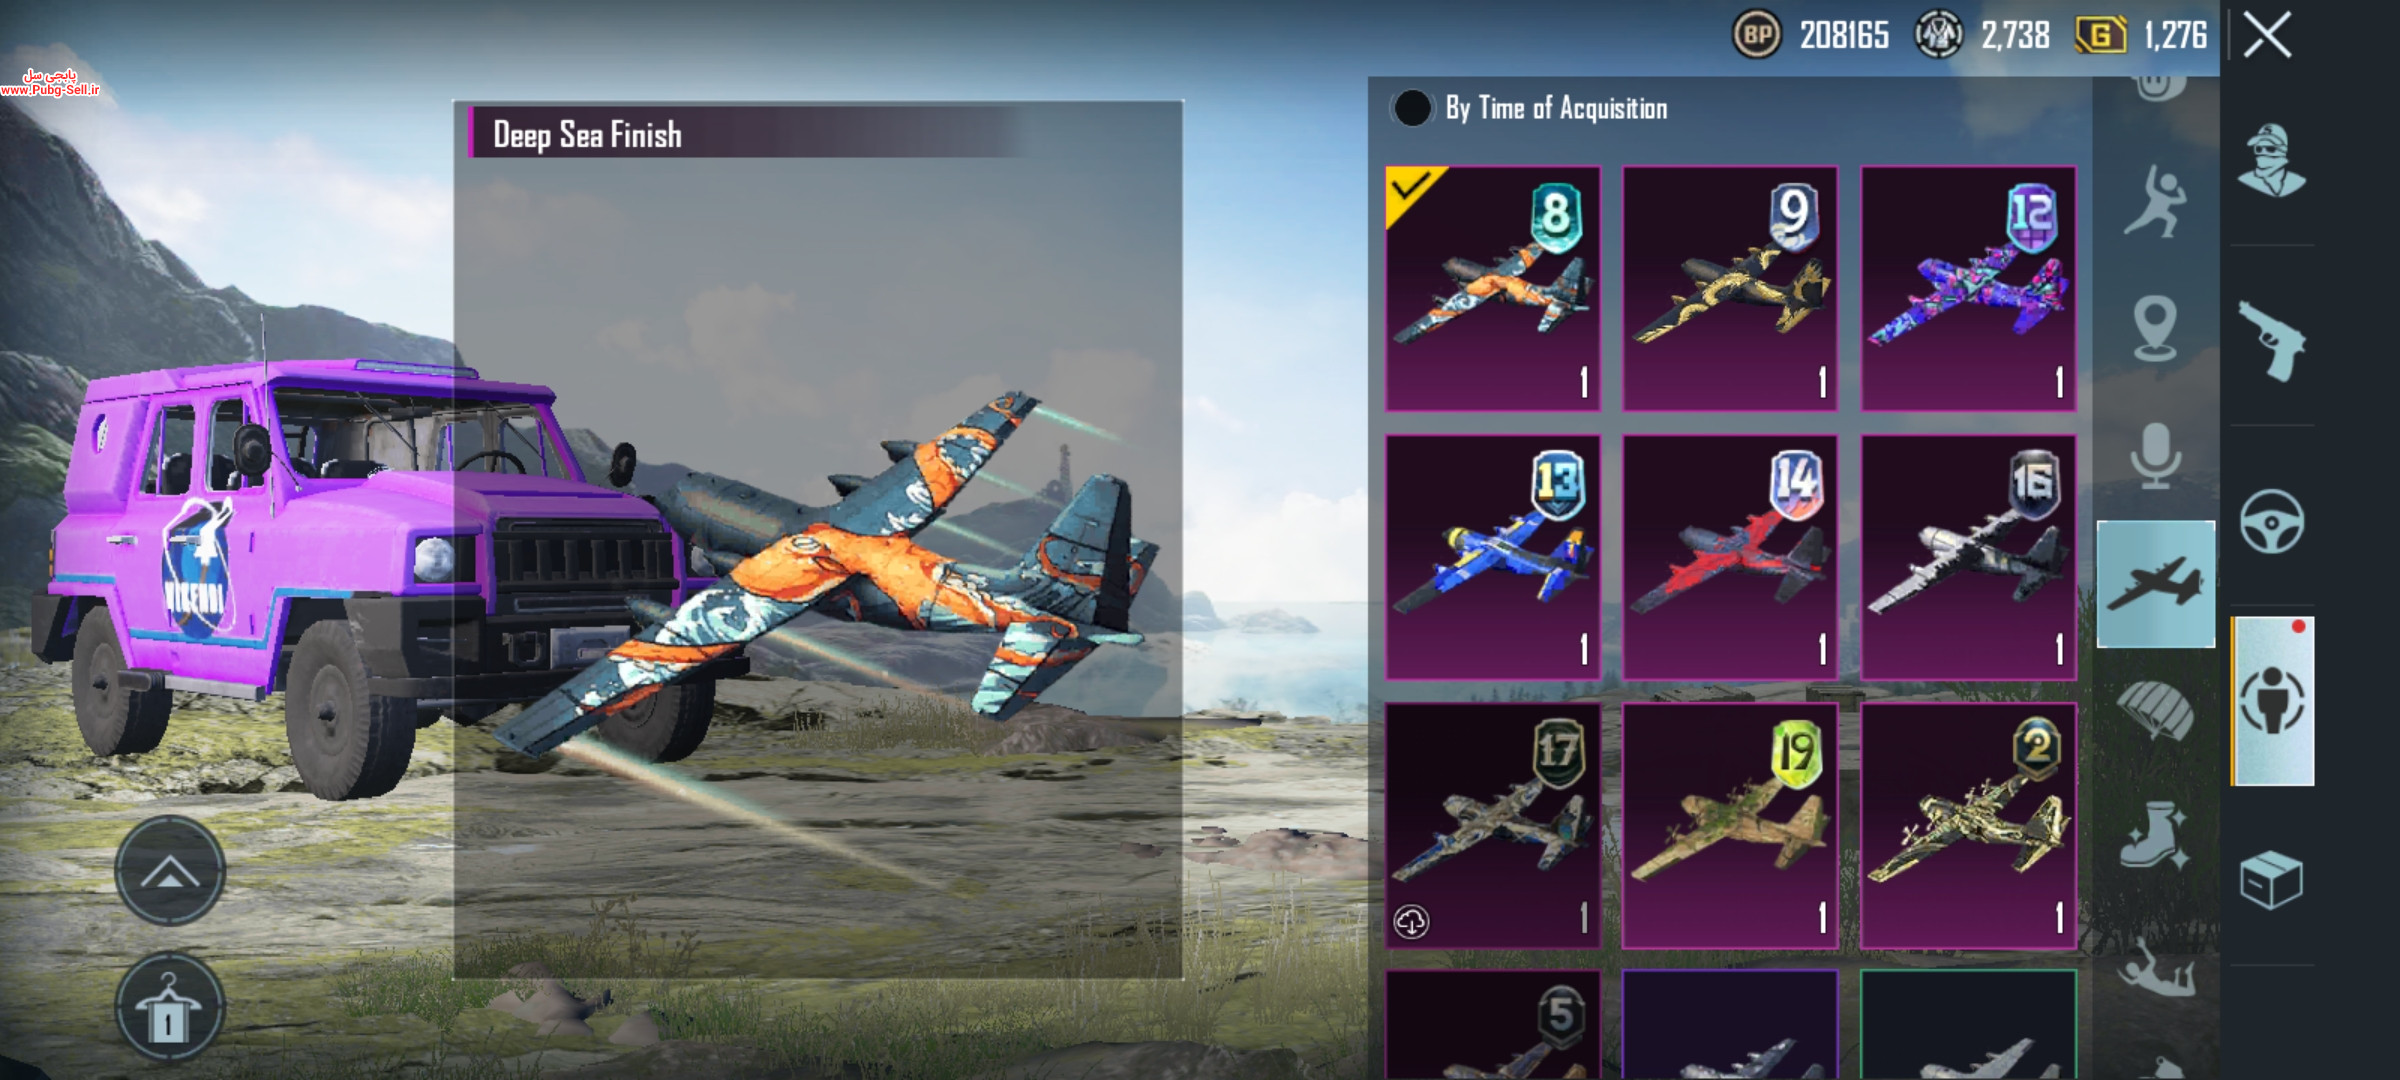The image size is (2400, 1080).
Task: Open the map pin location icon
Action: click(x=2155, y=328)
